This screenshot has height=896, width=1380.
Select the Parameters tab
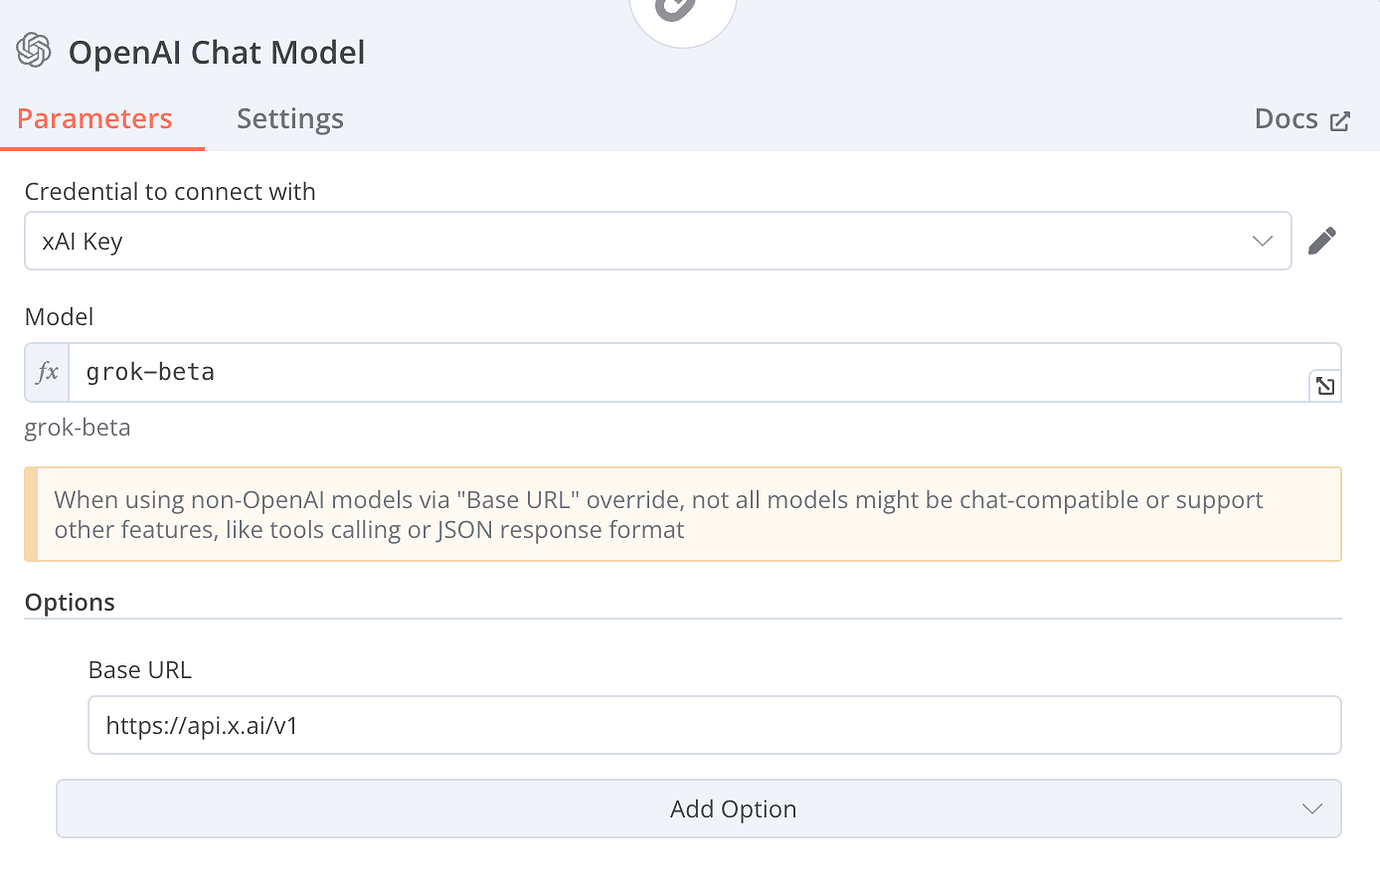(93, 118)
